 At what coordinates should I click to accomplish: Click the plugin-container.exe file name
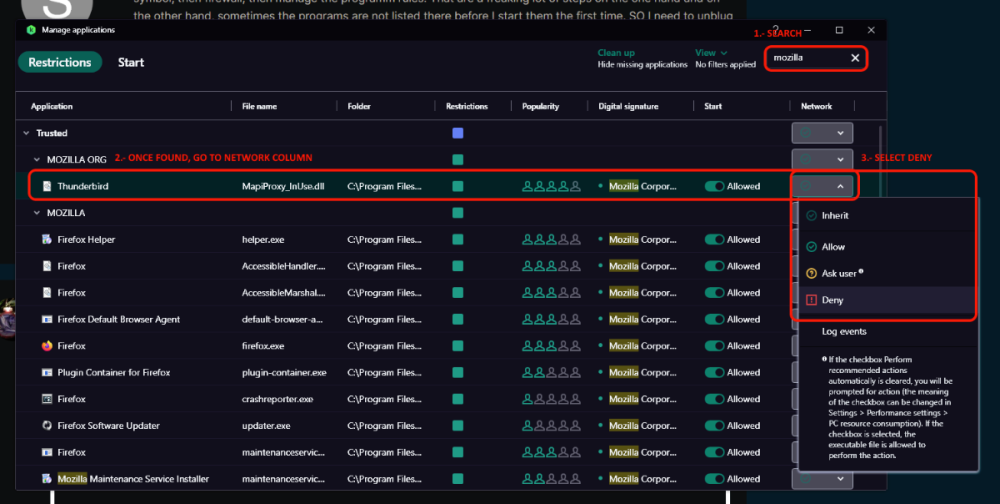pos(284,373)
